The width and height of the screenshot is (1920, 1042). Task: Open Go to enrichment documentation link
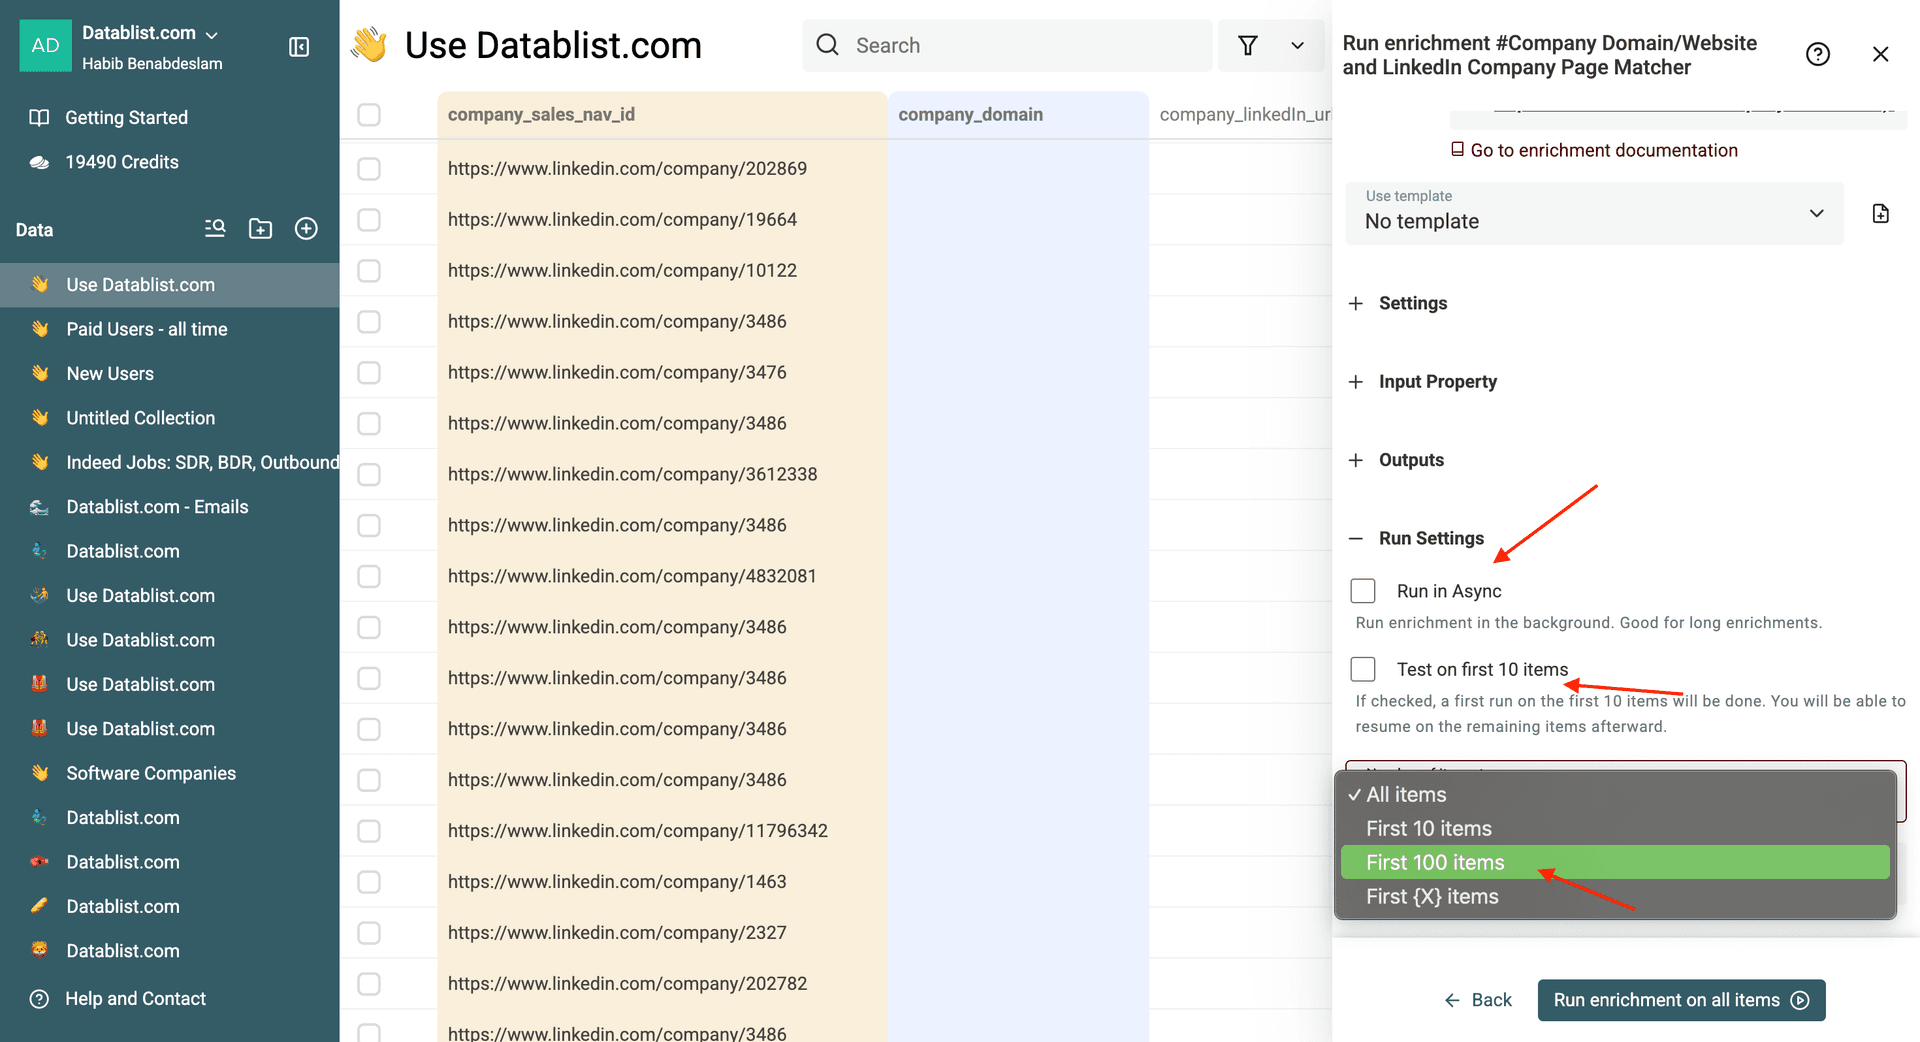(1603, 150)
